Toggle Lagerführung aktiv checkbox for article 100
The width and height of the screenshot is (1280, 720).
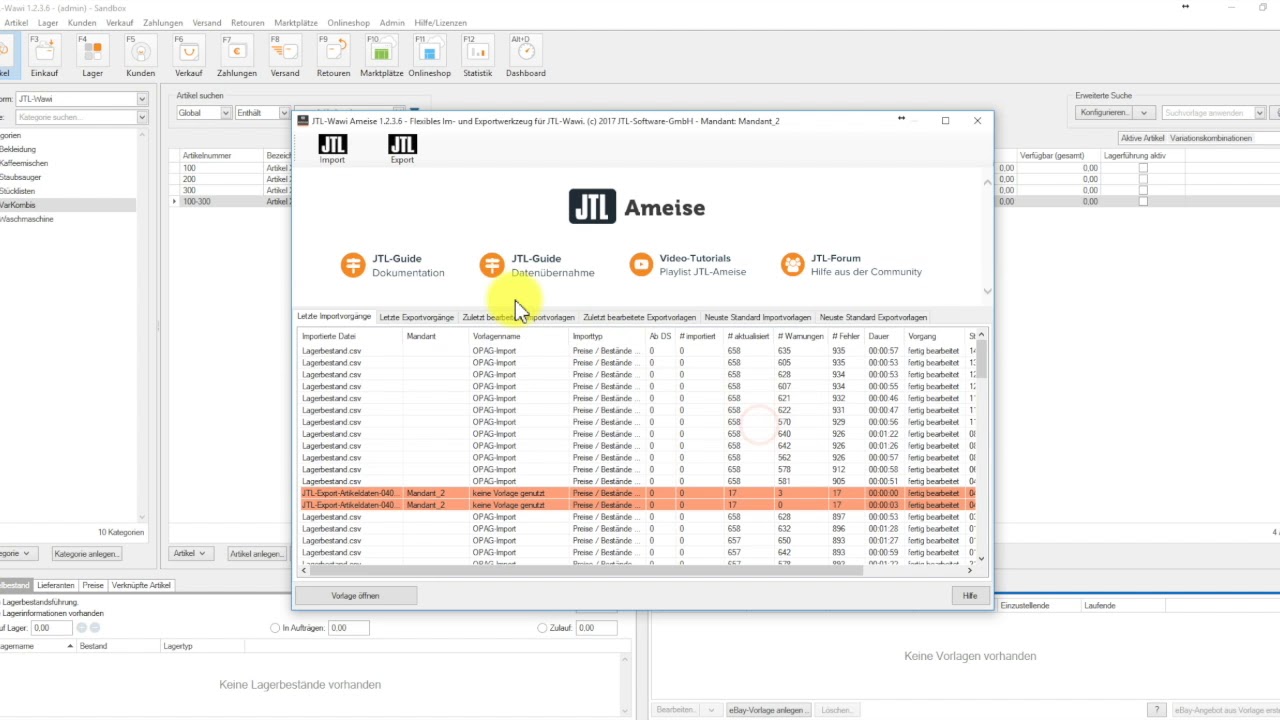[x=1143, y=168]
